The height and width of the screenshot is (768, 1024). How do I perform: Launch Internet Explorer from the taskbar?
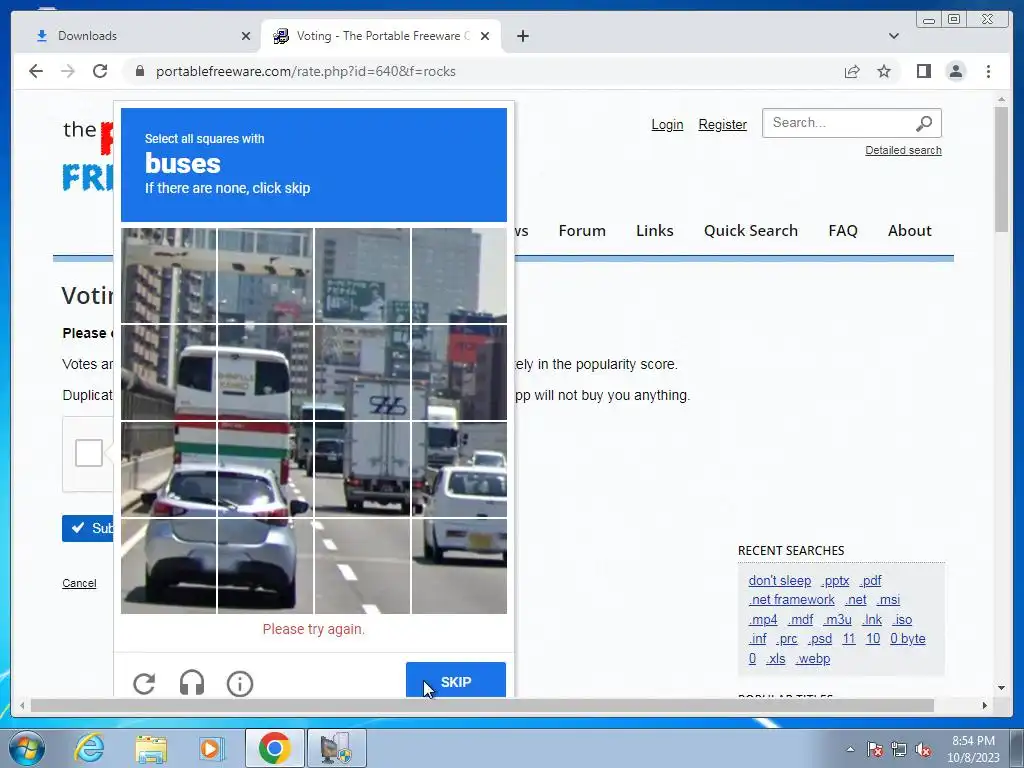click(x=89, y=748)
